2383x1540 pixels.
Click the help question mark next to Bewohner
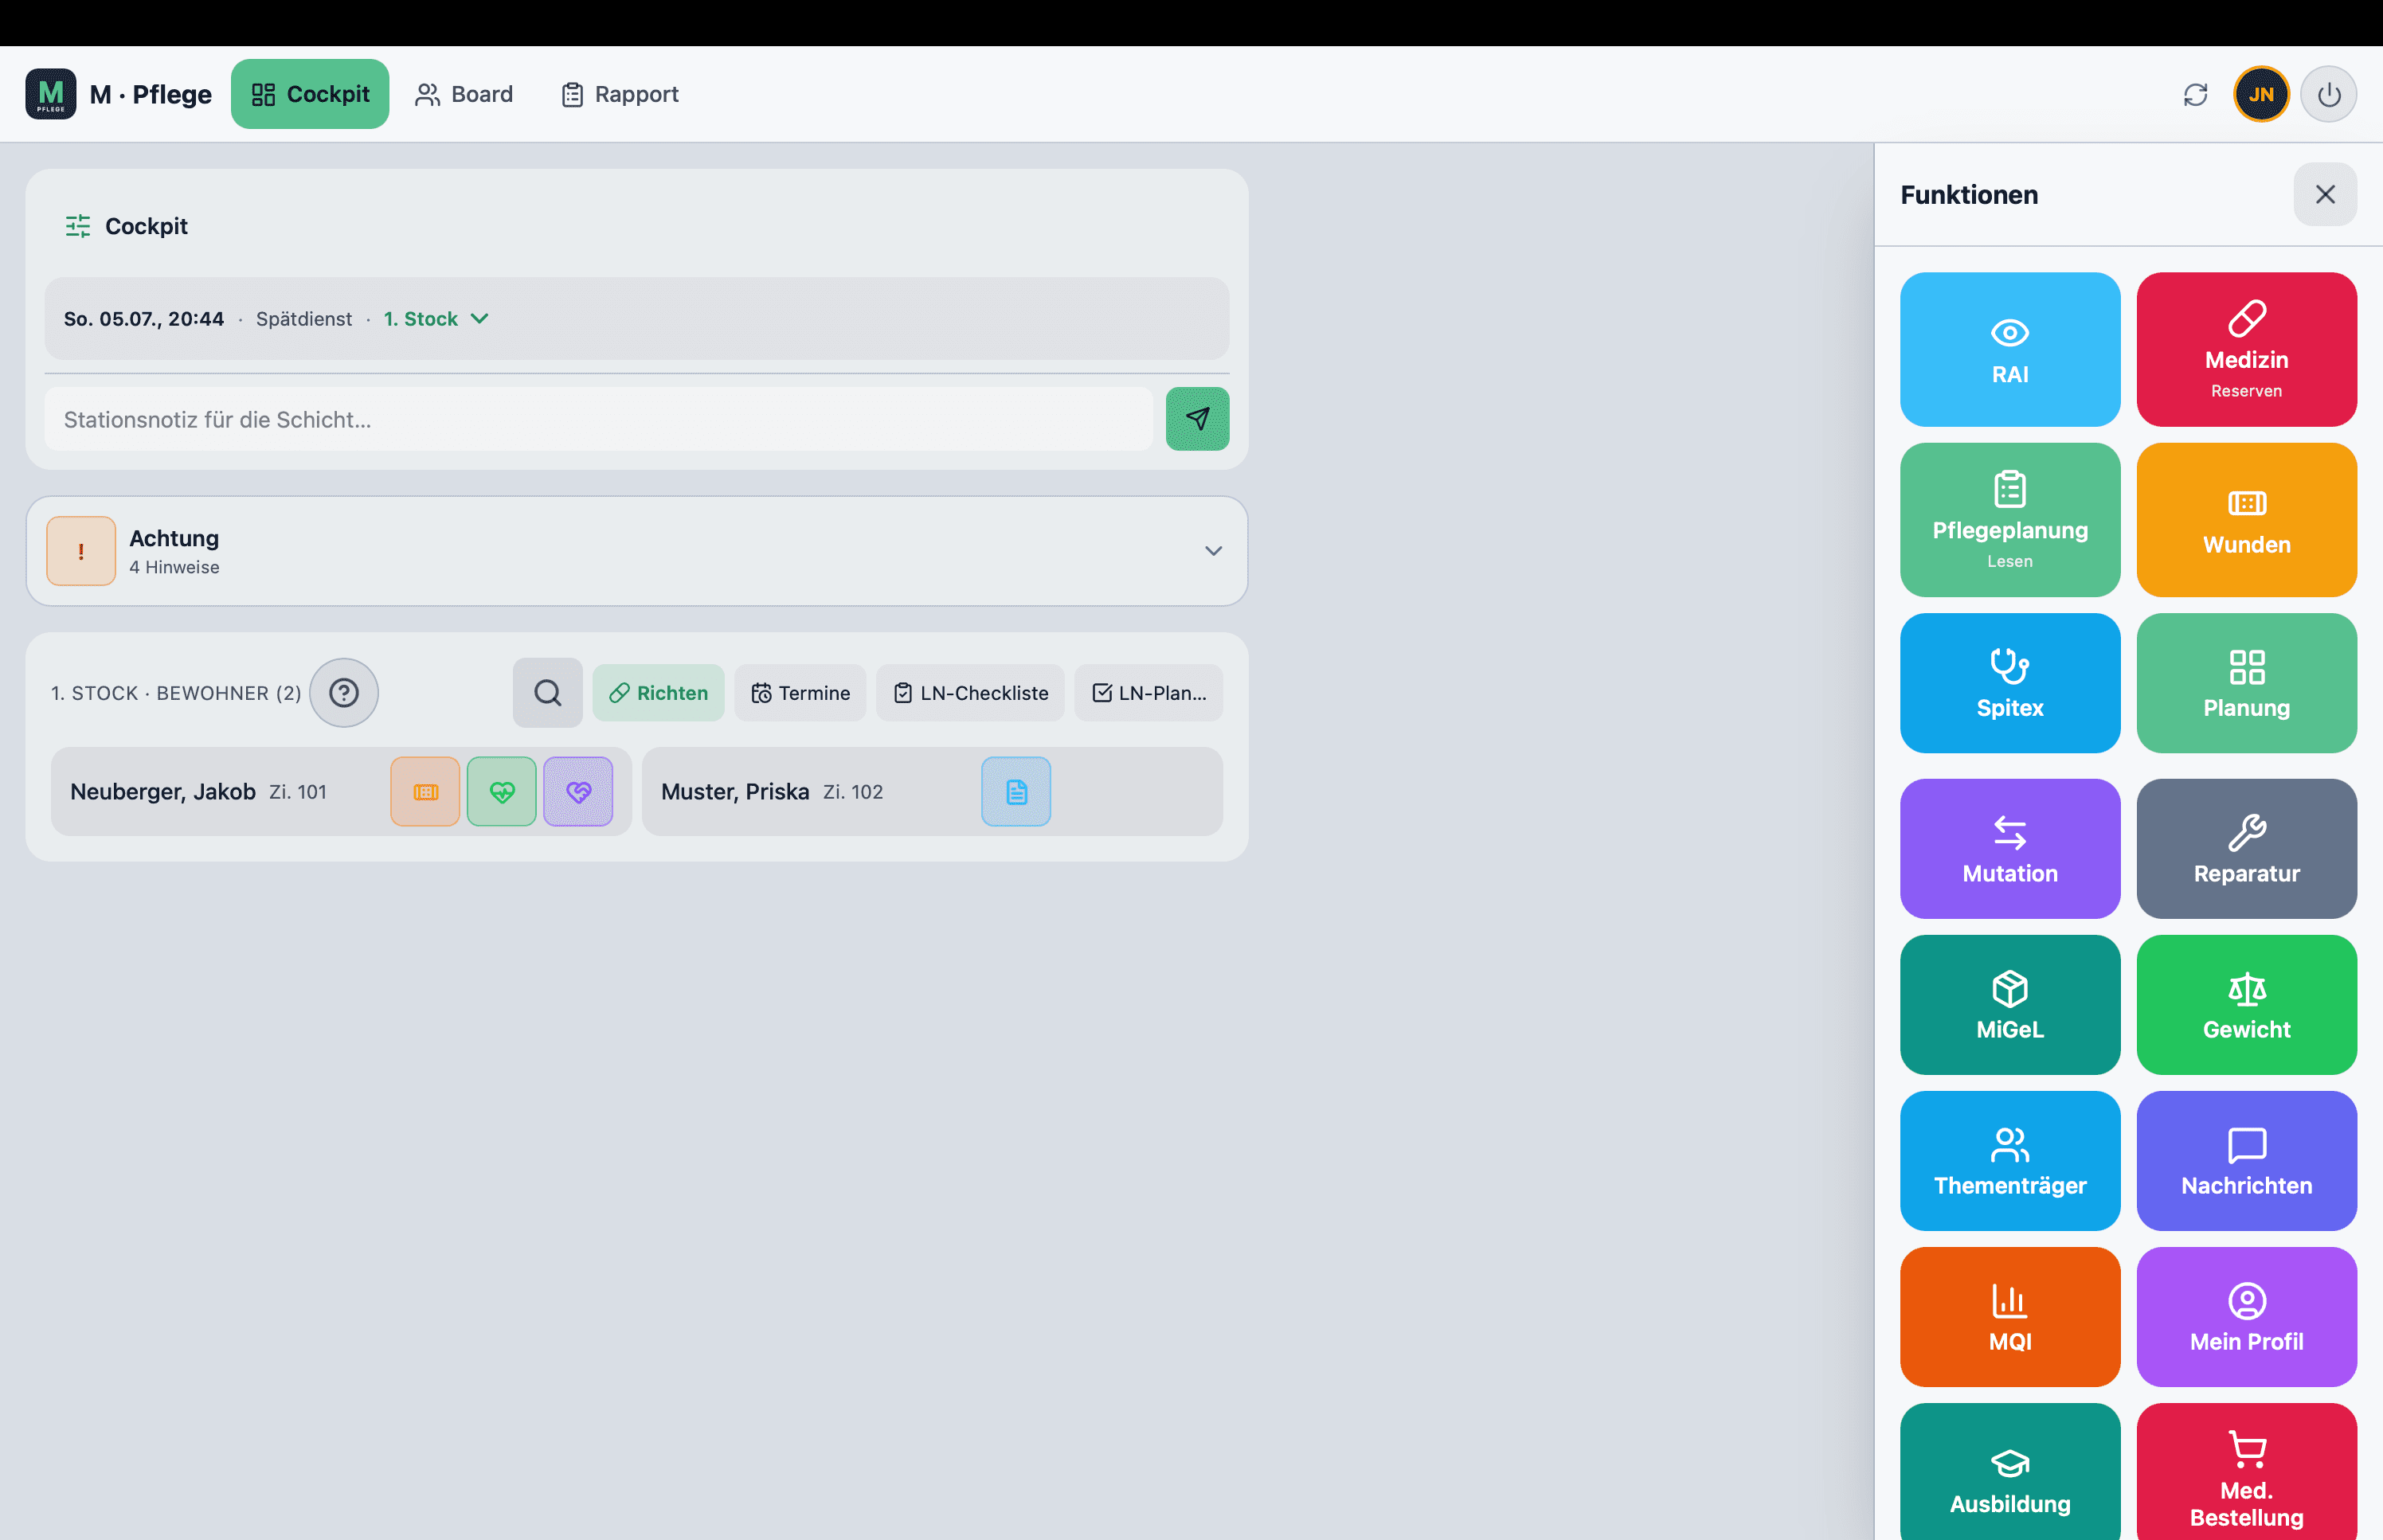coord(344,692)
